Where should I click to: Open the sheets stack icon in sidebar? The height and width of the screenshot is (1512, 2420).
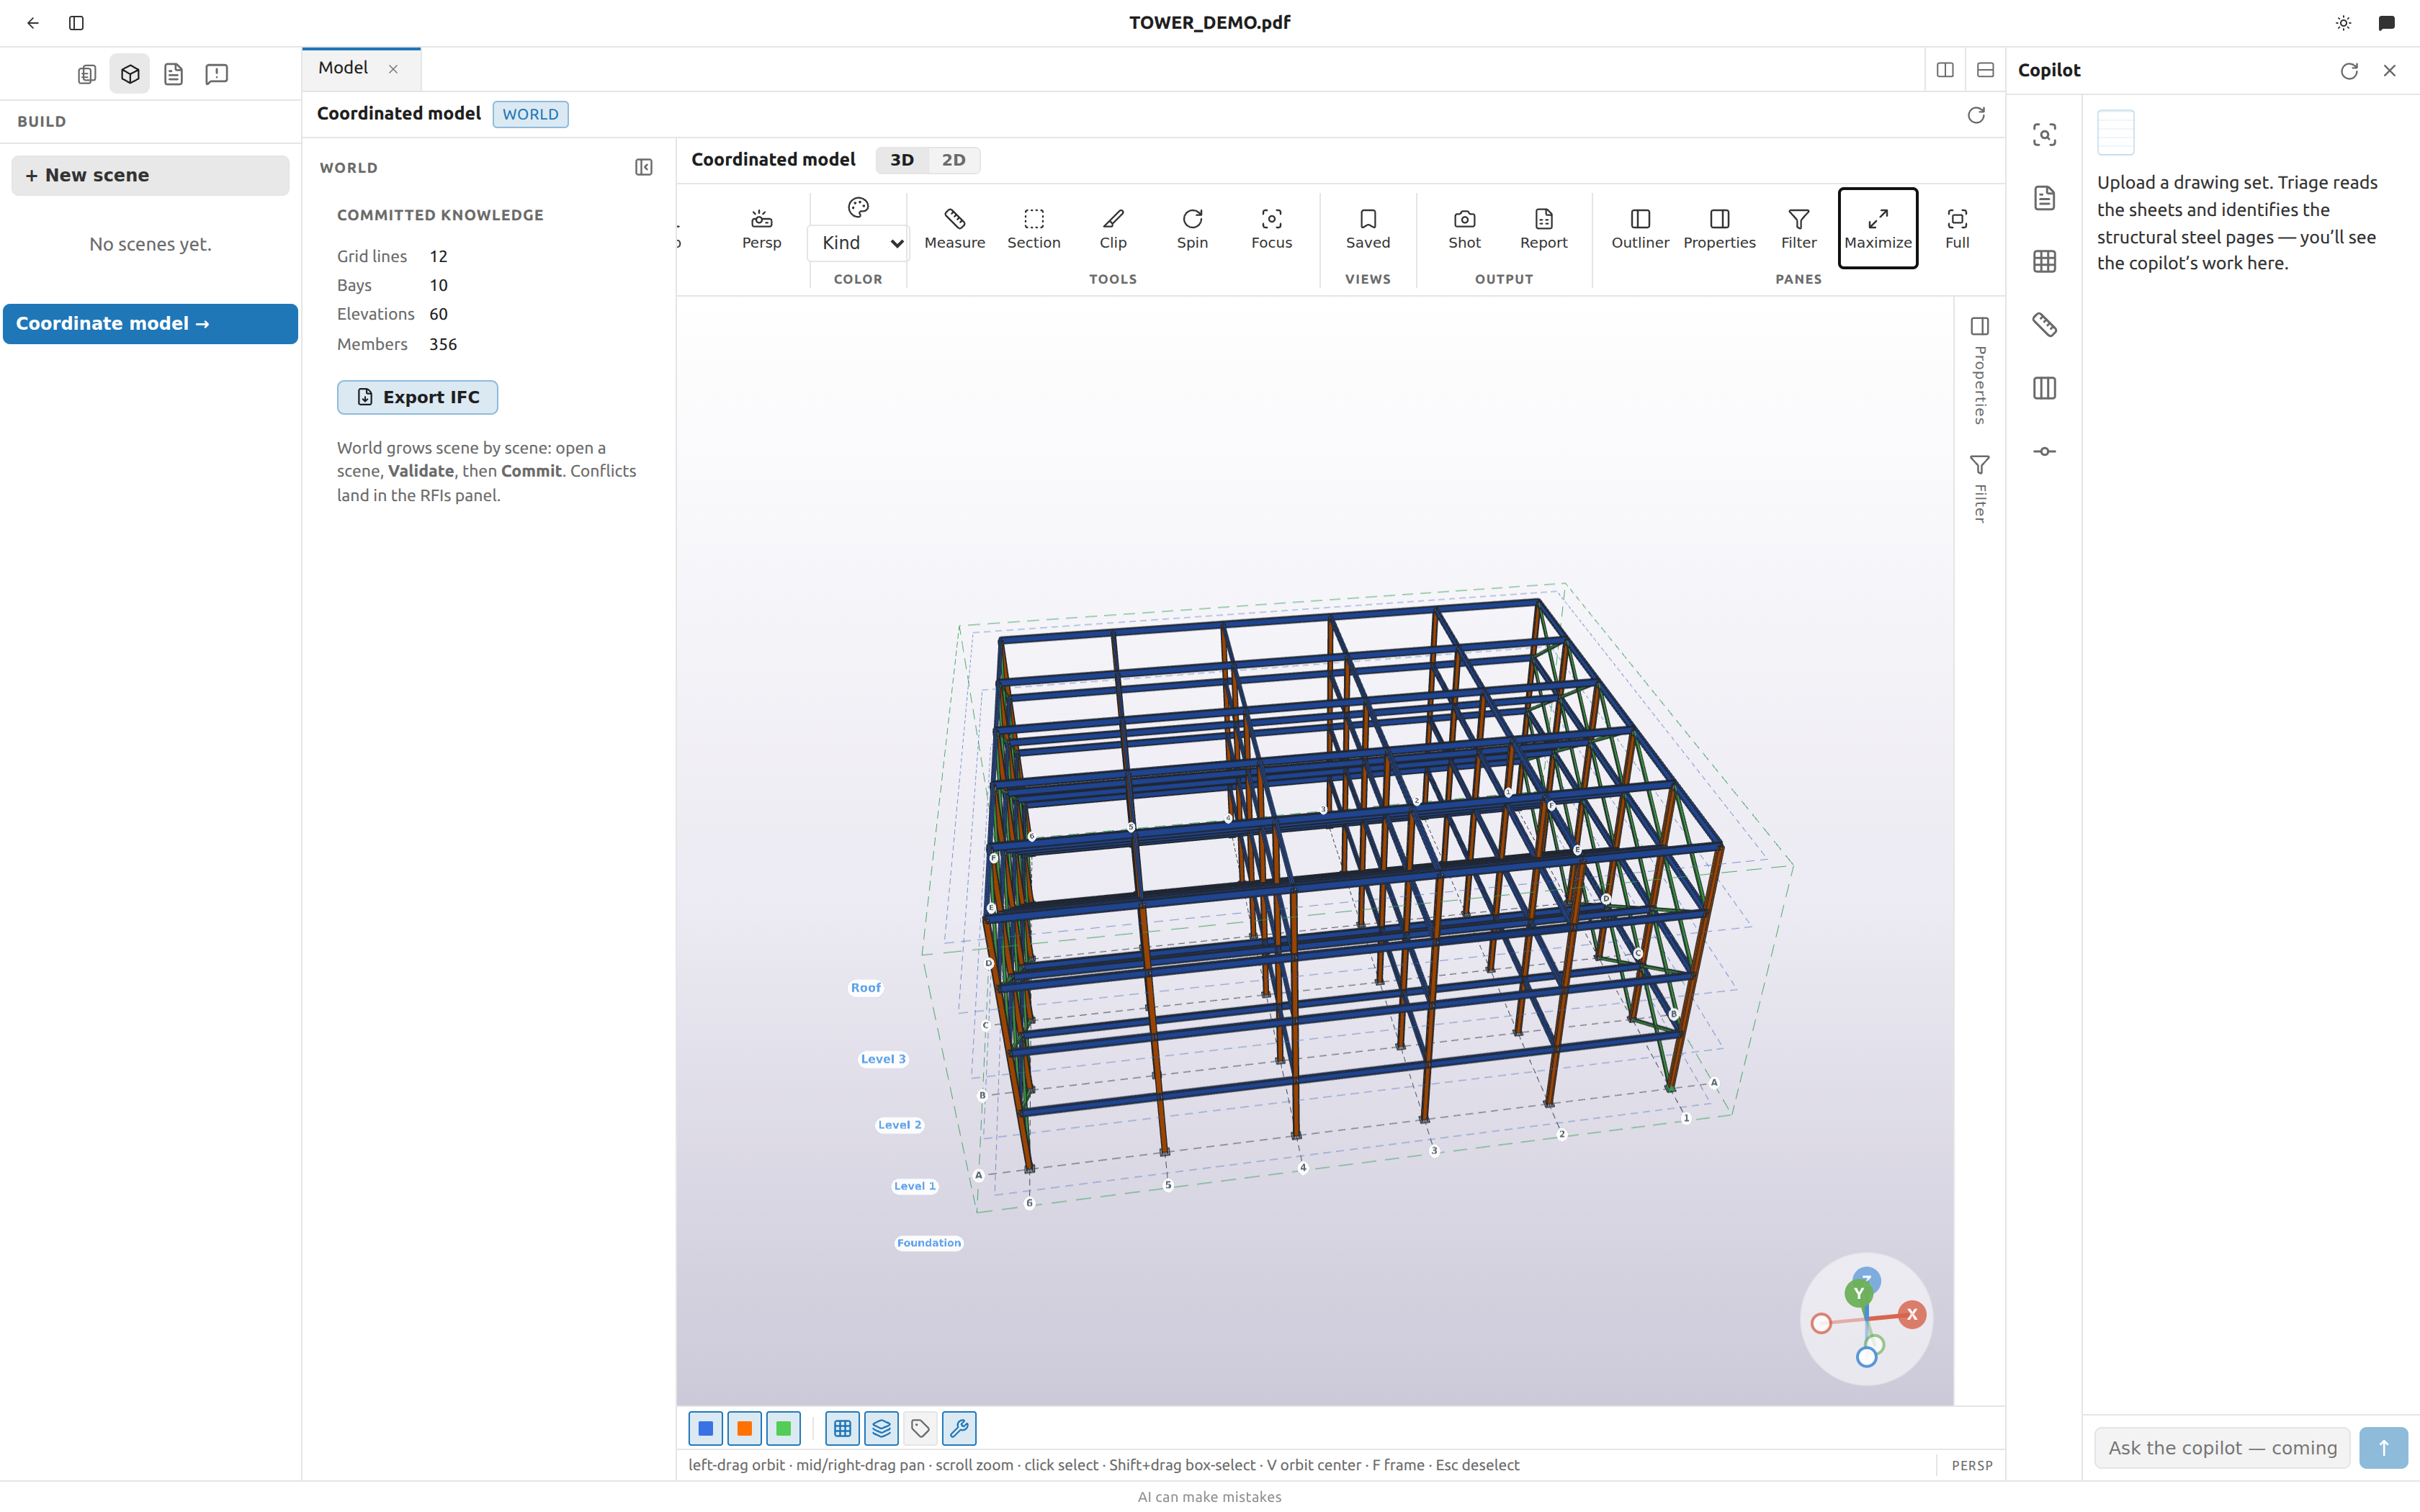pyautogui.click(x=87, y=74)
